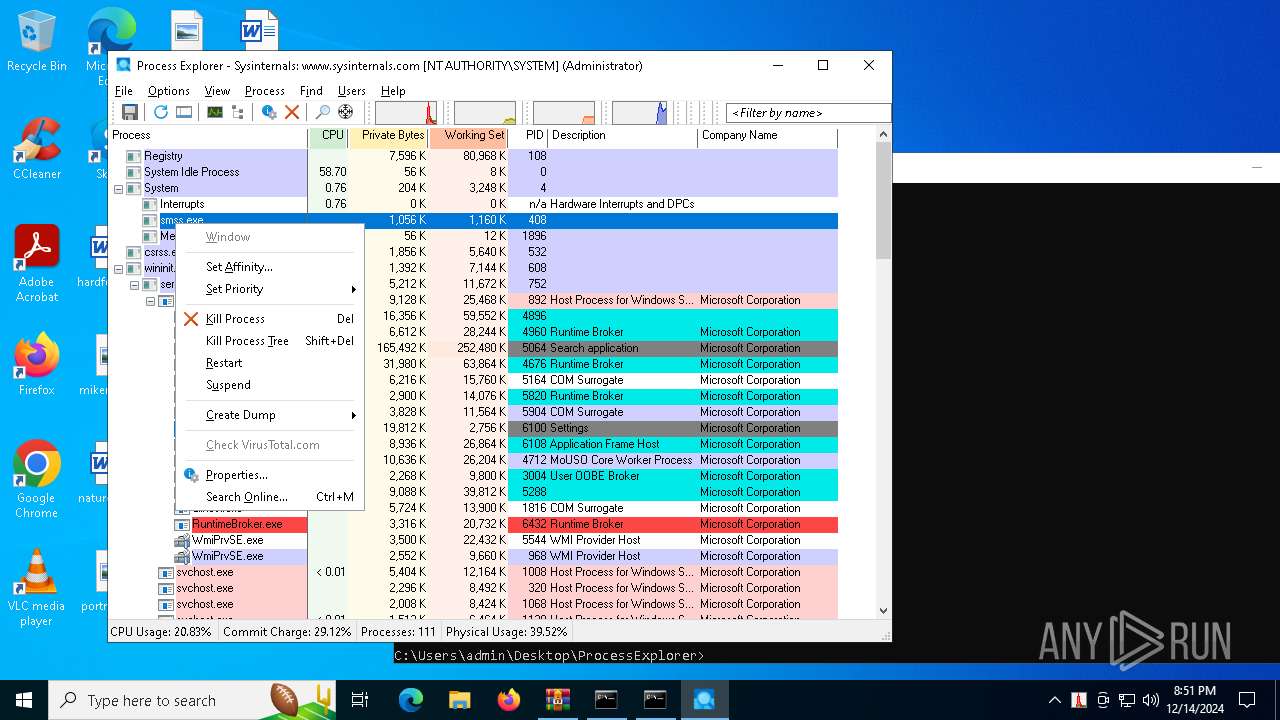This screenshot has height=720, width=1280.
Task: Click the Find Handle or DLL binoculars icon
Action: [x=322, y=112]
